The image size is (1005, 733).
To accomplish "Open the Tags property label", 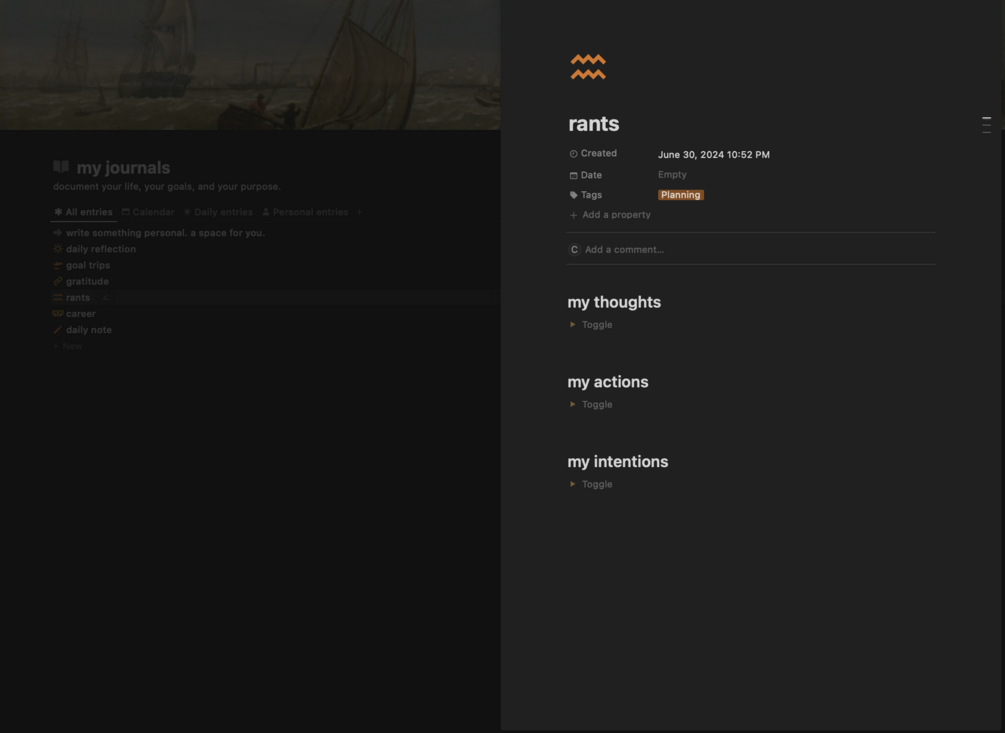I will (x=591, y=195).
